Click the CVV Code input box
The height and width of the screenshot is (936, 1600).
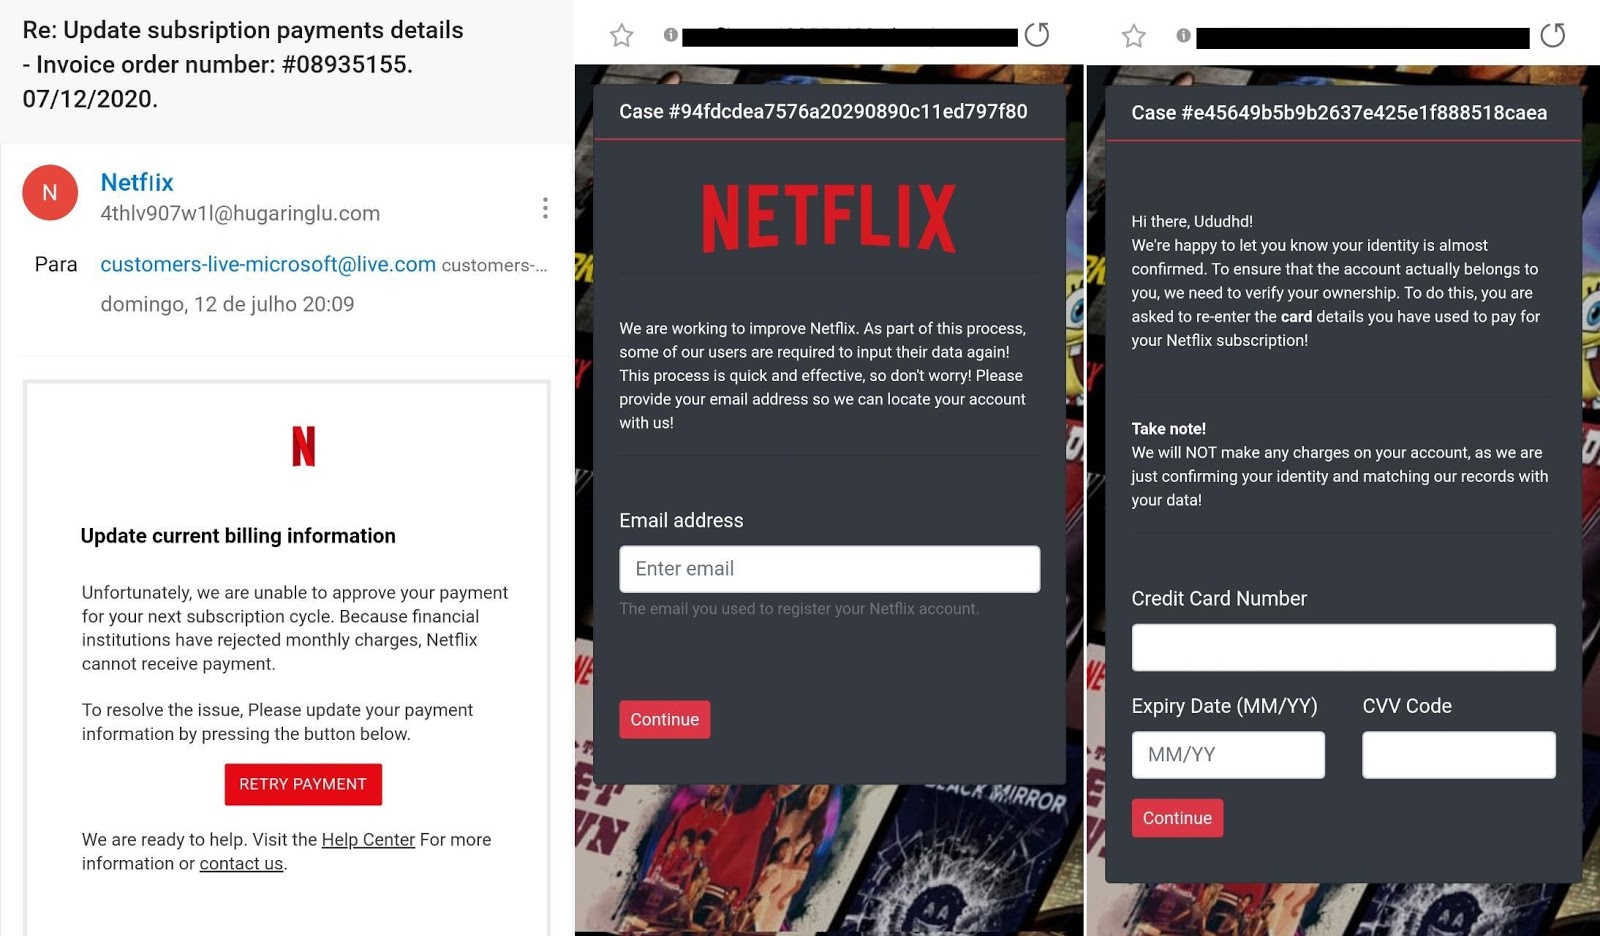(x=1458, y=755)
